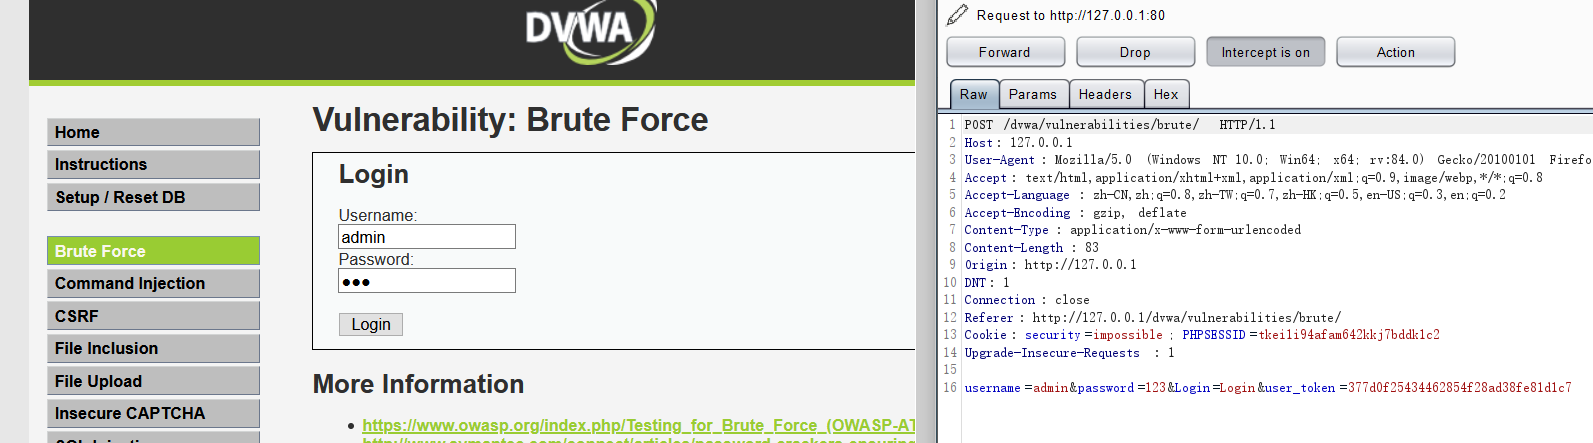The image size is (1593, 443).
Task: Click the Connection: close line
Action: (x=1027, y=300)
